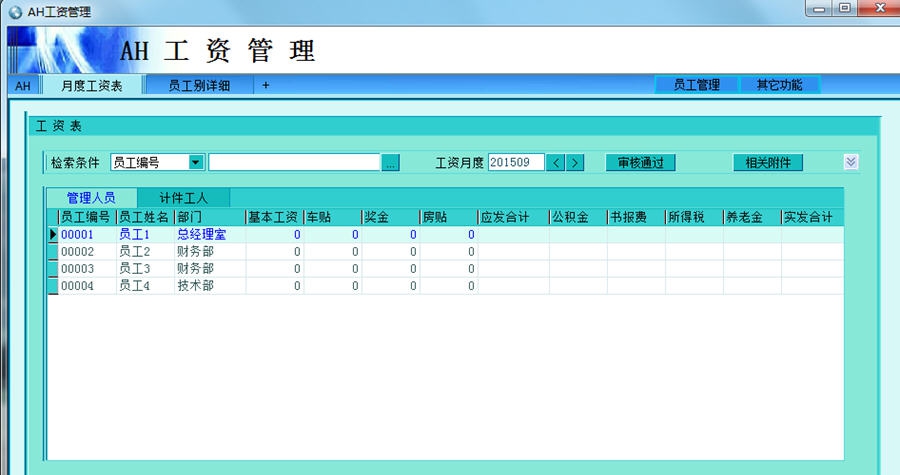This screenshot has width=900, height=475.
Task: Click the row selector for row 00001
Action: coord(53,234)
